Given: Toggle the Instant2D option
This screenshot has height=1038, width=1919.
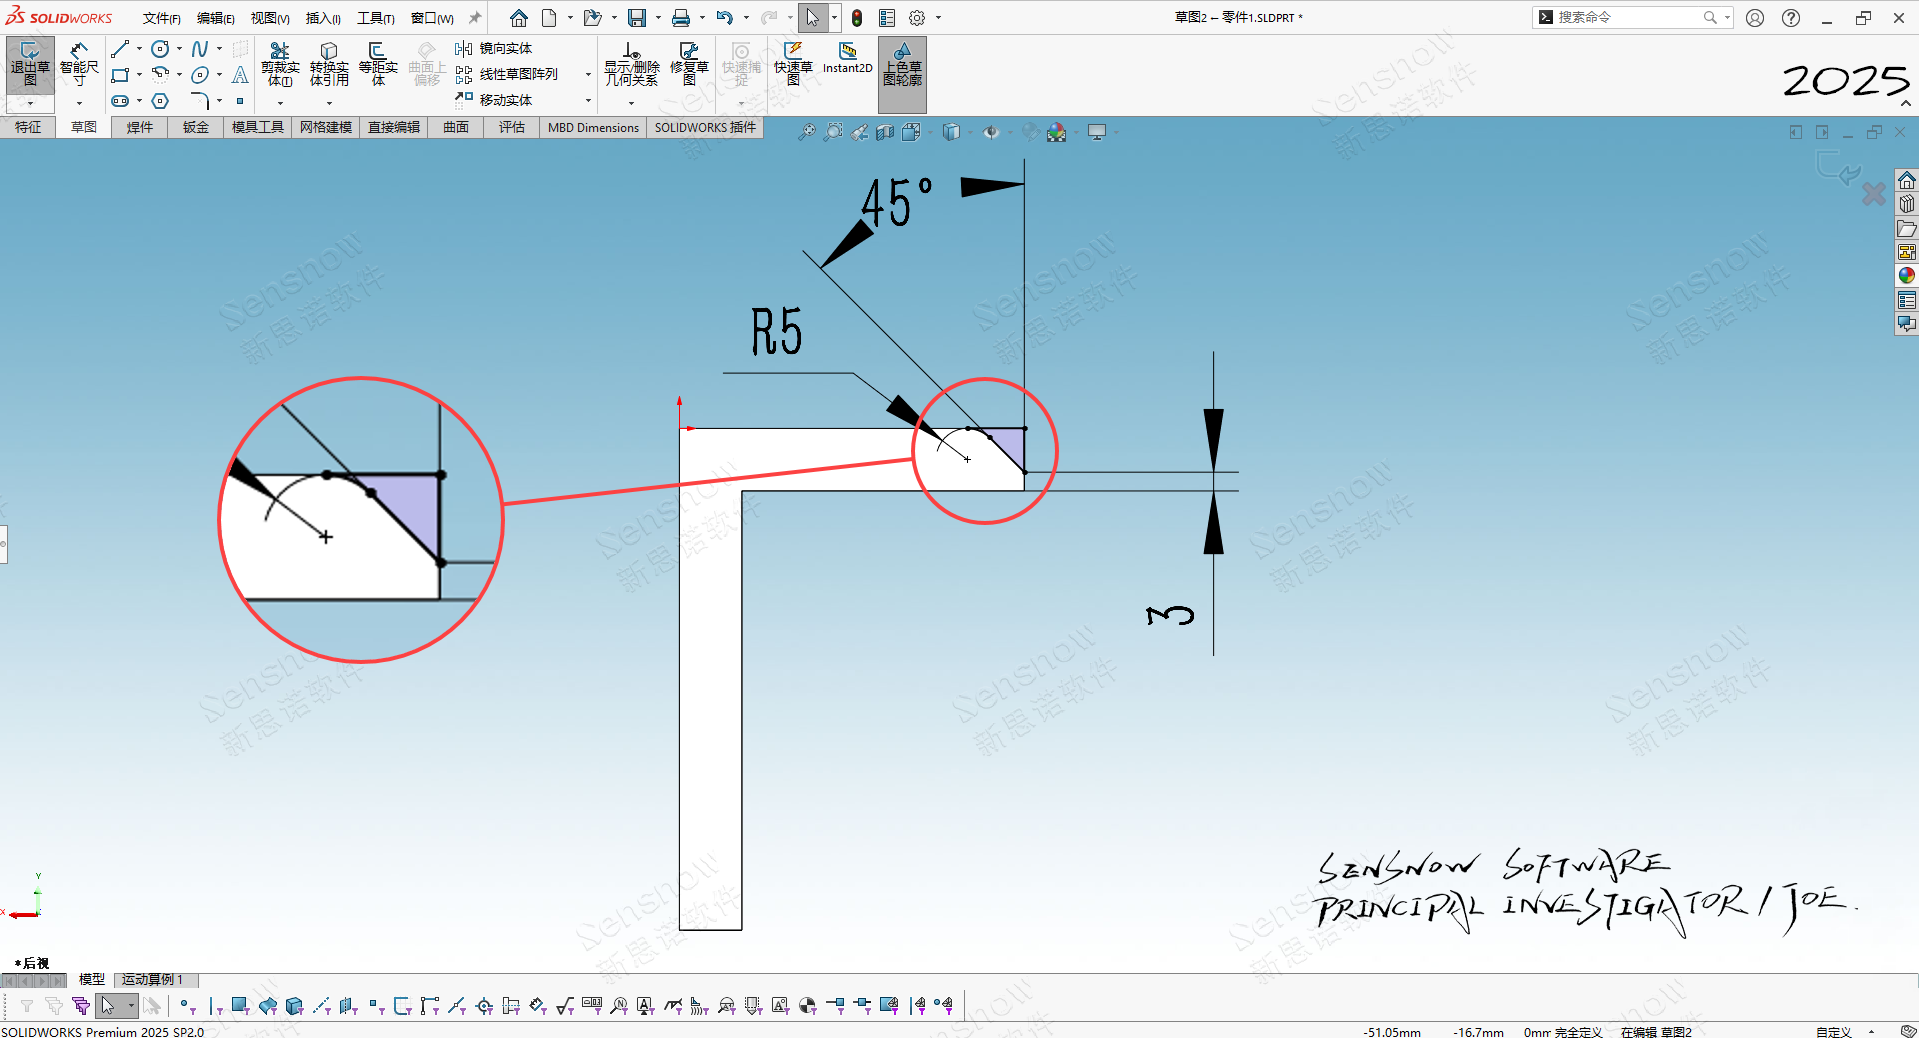Looking at the screenshot, I should (847, 58).
